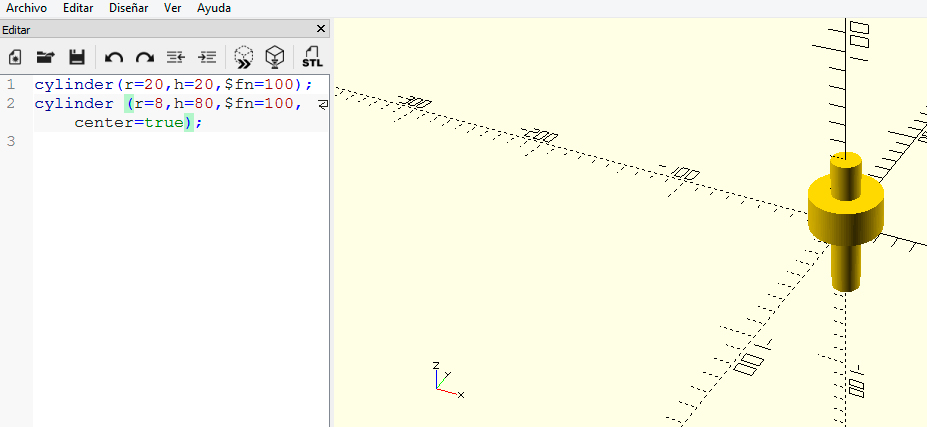Redo the last undone edit

click(x=145, y=57)
